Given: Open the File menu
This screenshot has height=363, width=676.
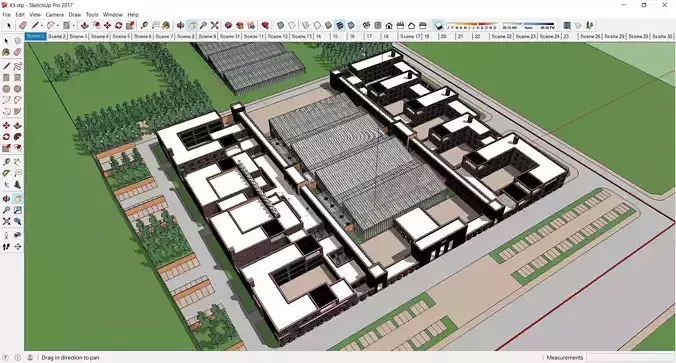Looking at the screenshot, I should click(x=6, y=15).
